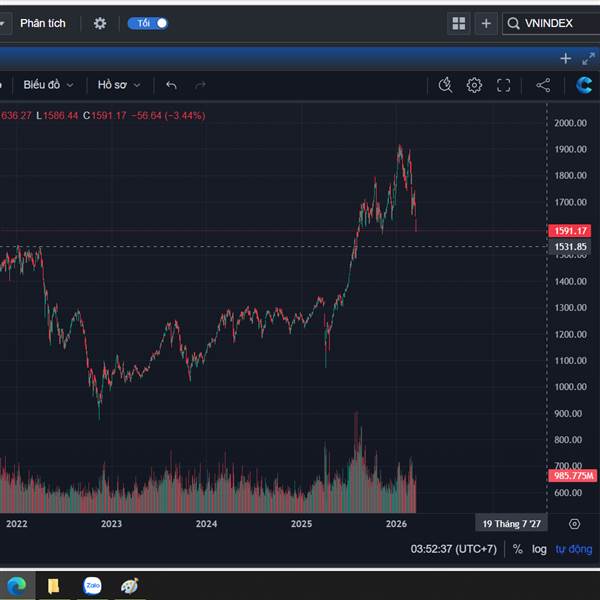This screenshot has height=600, width=600.
Task: Toggle percent scale mode
Action: click(517, 549)
